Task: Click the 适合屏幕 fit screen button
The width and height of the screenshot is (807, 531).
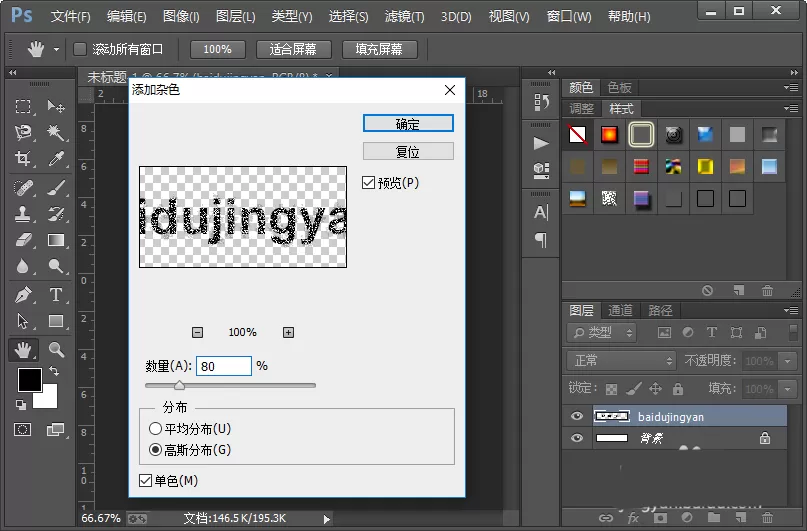Action: [293, 49]
